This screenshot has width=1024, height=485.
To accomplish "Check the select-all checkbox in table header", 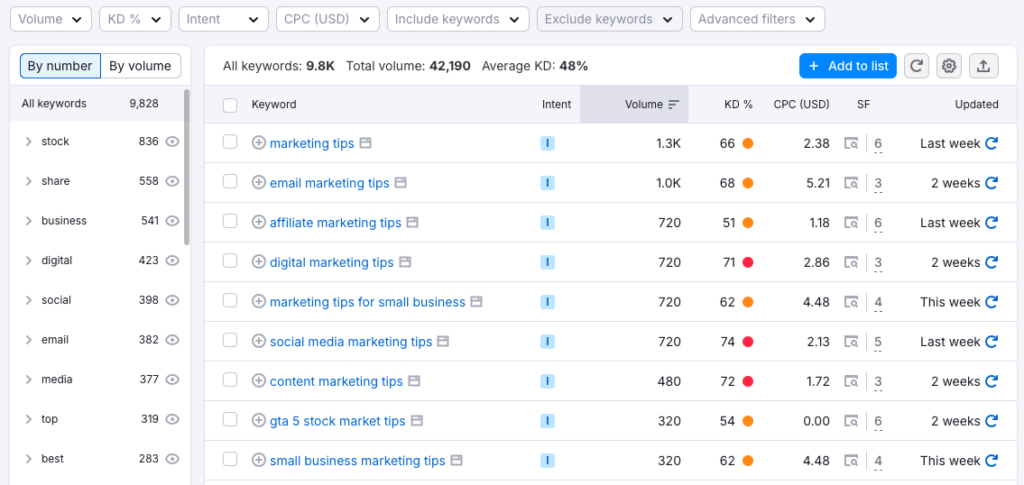I will [x=230, y=104].
